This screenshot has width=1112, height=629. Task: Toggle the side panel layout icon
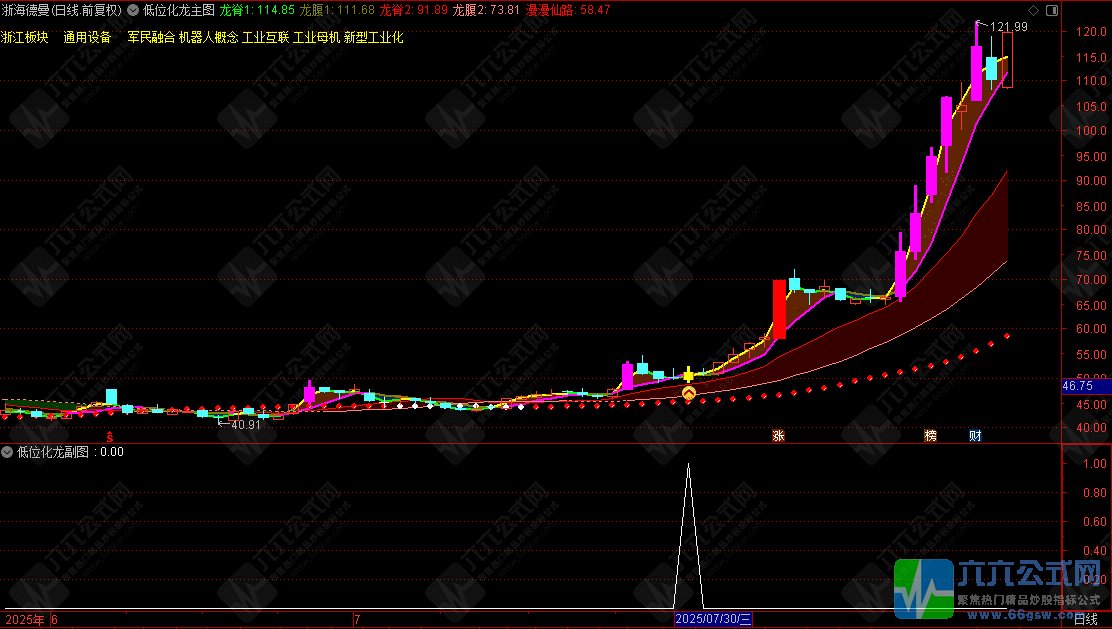pyautogui.click(x=1052, y=10)
